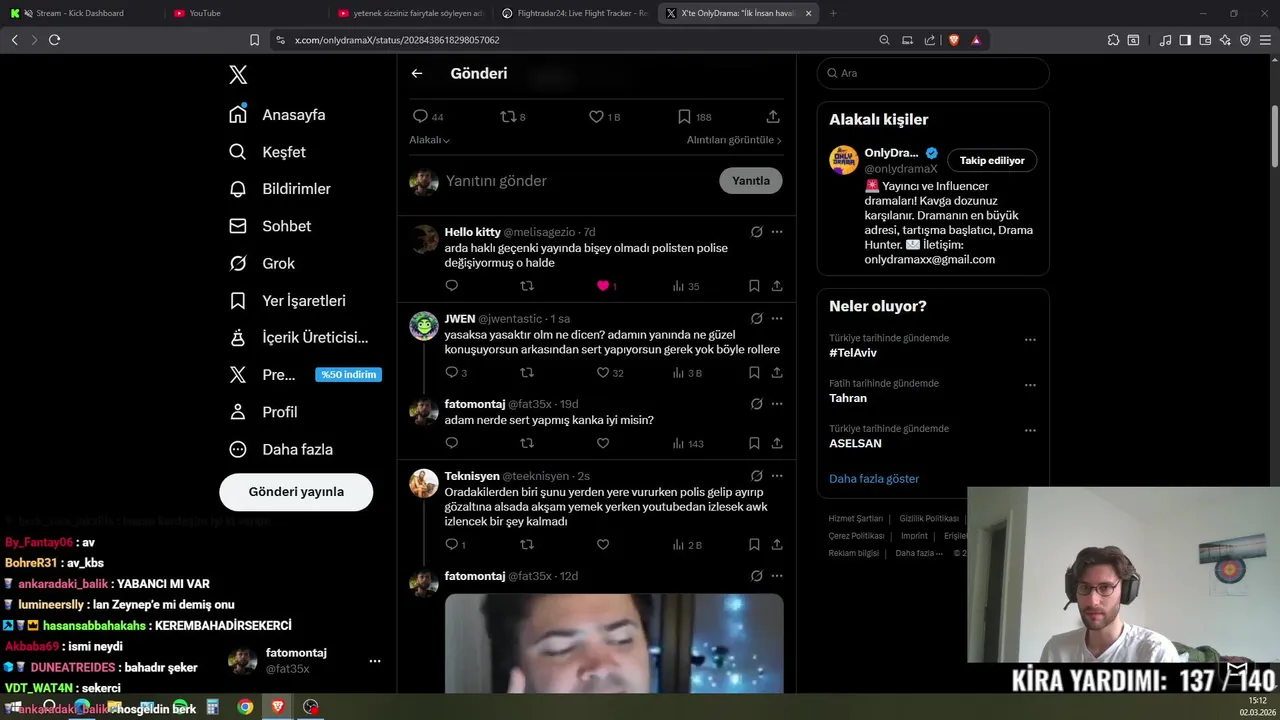Bookmark the JWEN reply
Viewport: 1280px width, 720px height.
754,373
